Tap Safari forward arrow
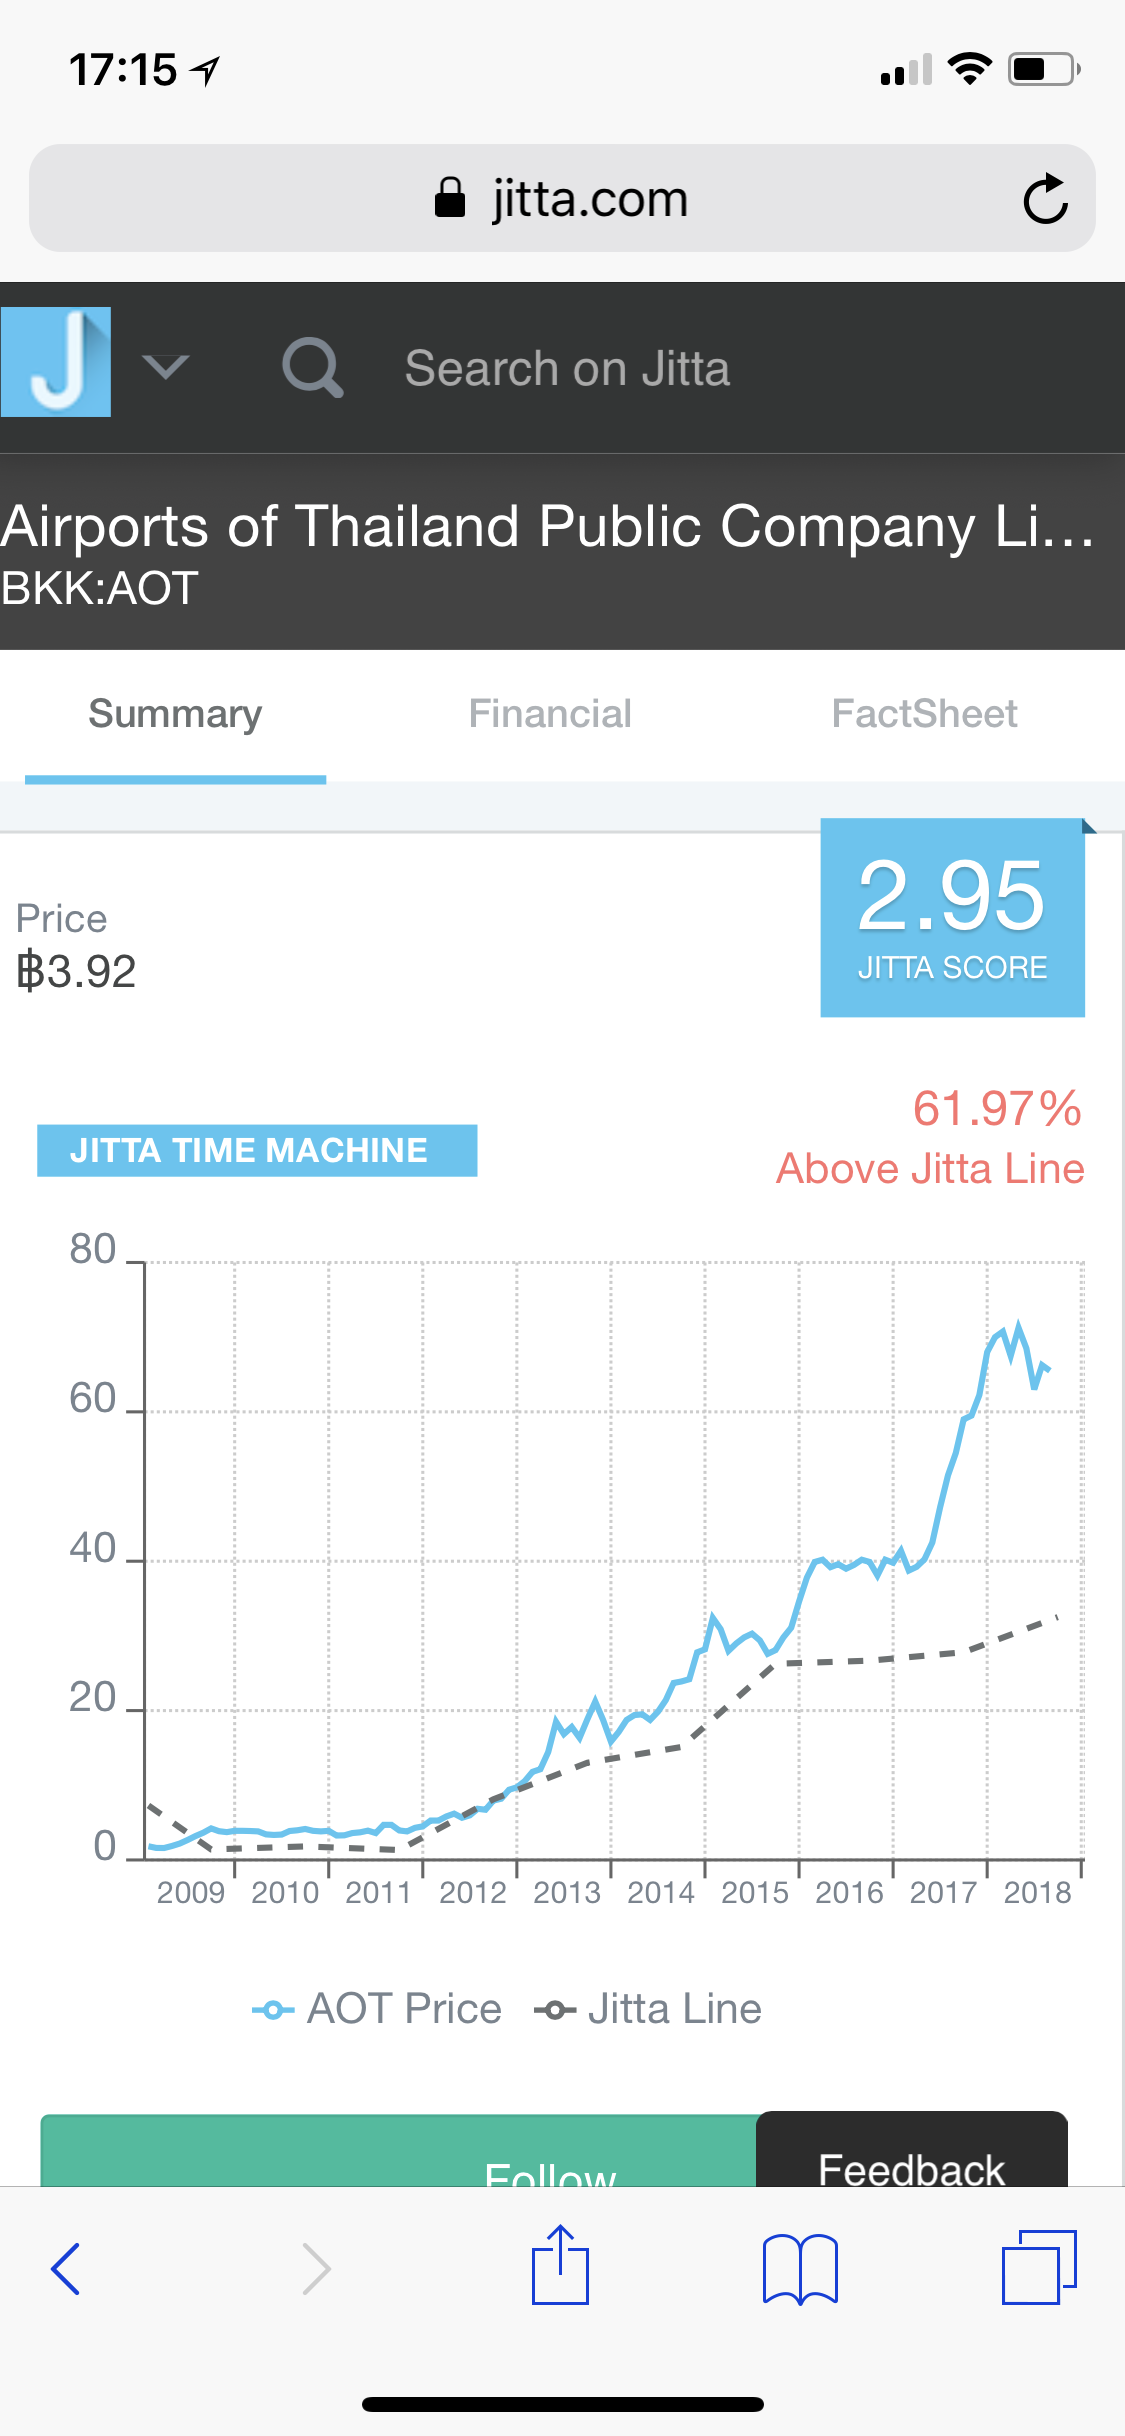1125x2436 pixels. tap(316, 2268)
